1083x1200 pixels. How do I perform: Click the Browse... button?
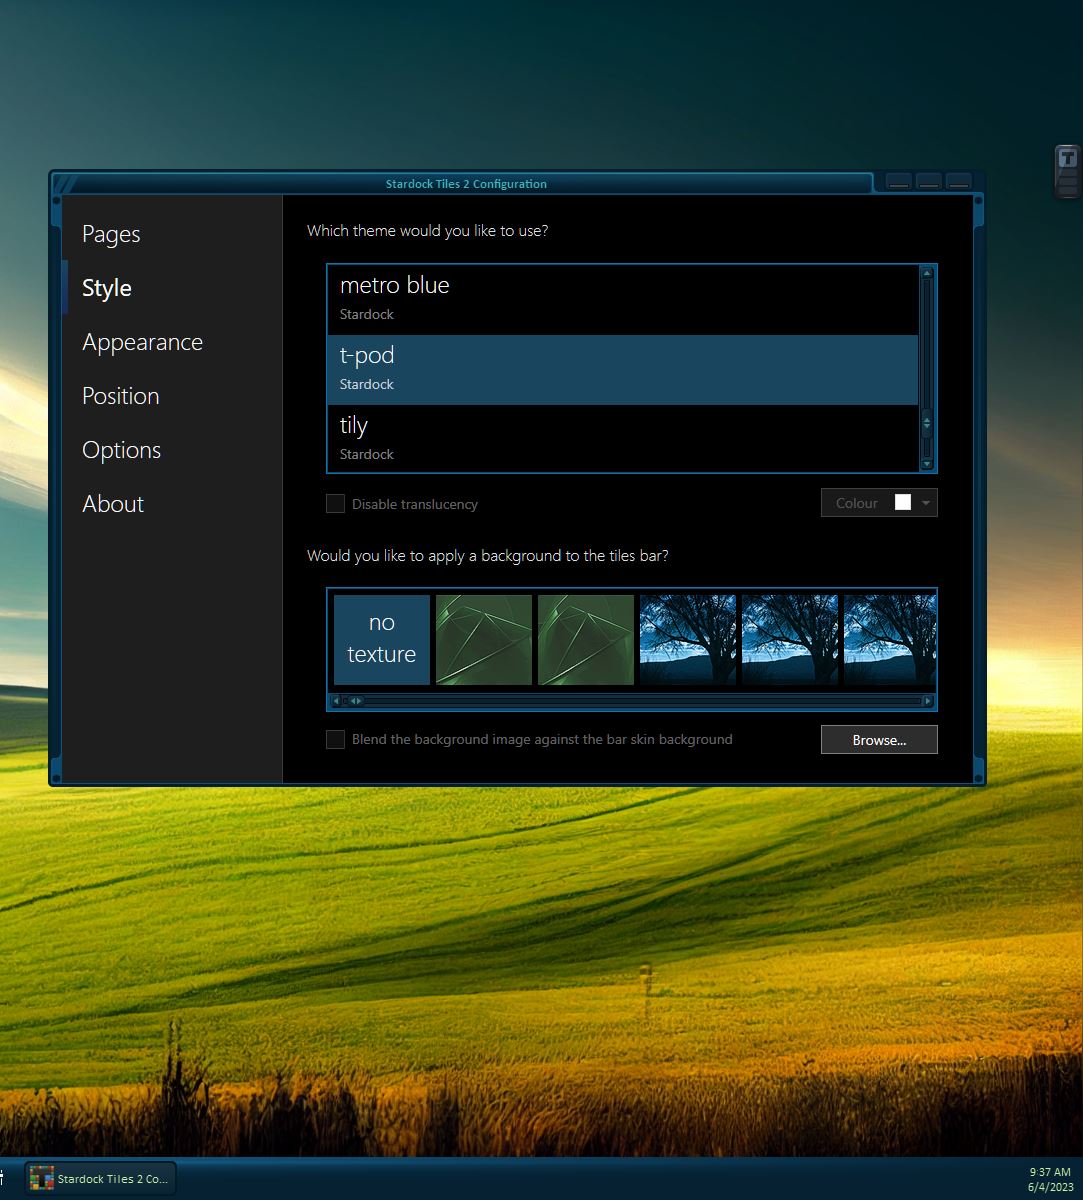879,740
